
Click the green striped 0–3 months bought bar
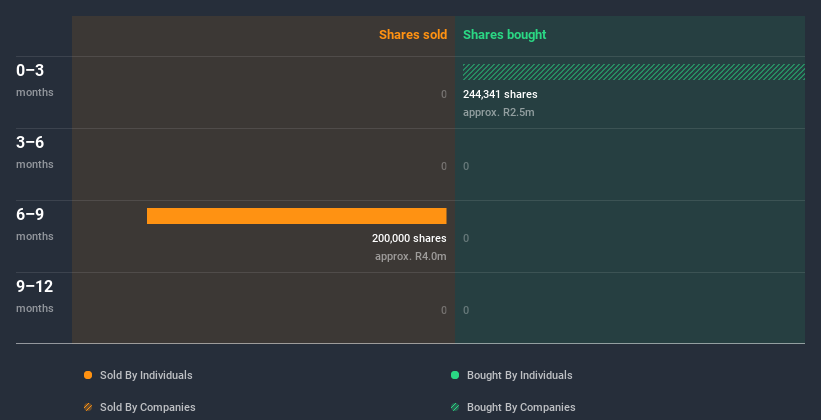click(634, 72)
